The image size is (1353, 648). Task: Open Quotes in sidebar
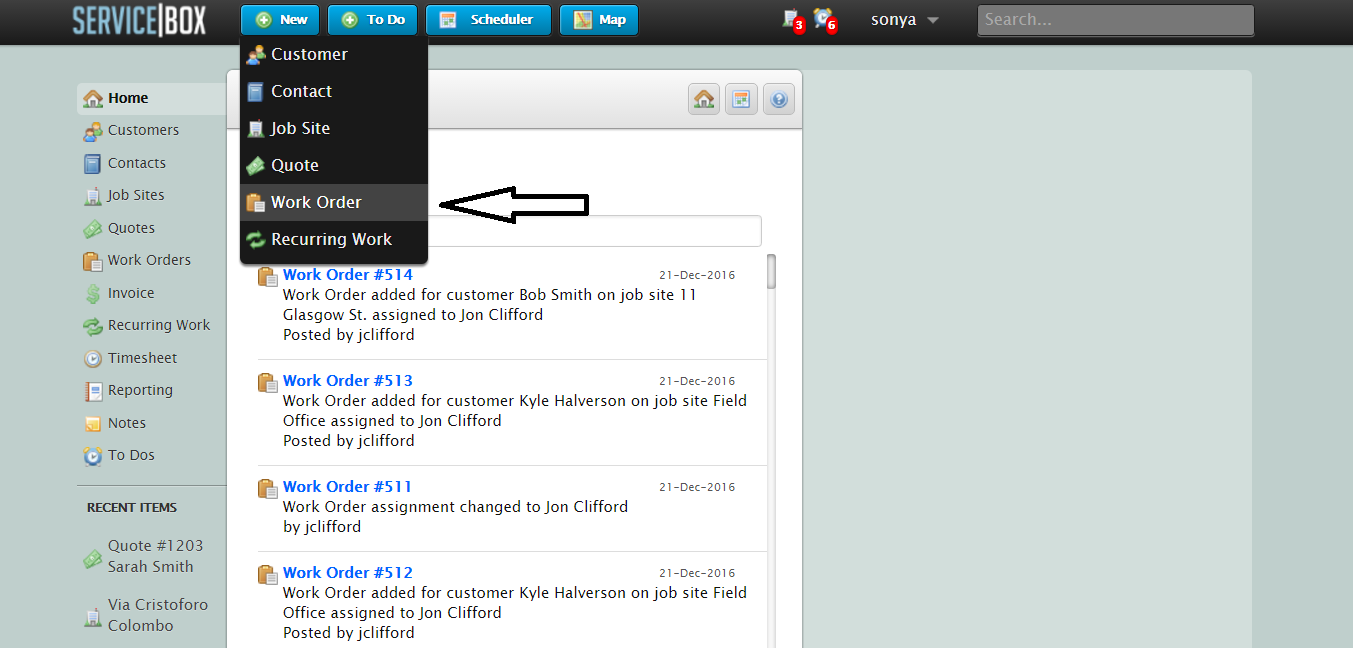click(x=131, y=228)
